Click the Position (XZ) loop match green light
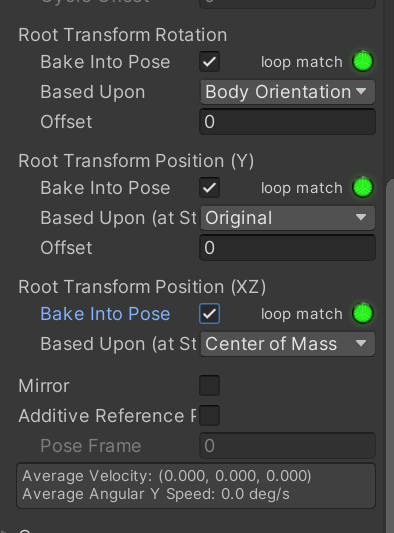Viewport: 394px width, 533px height. (x=363, y=313)
